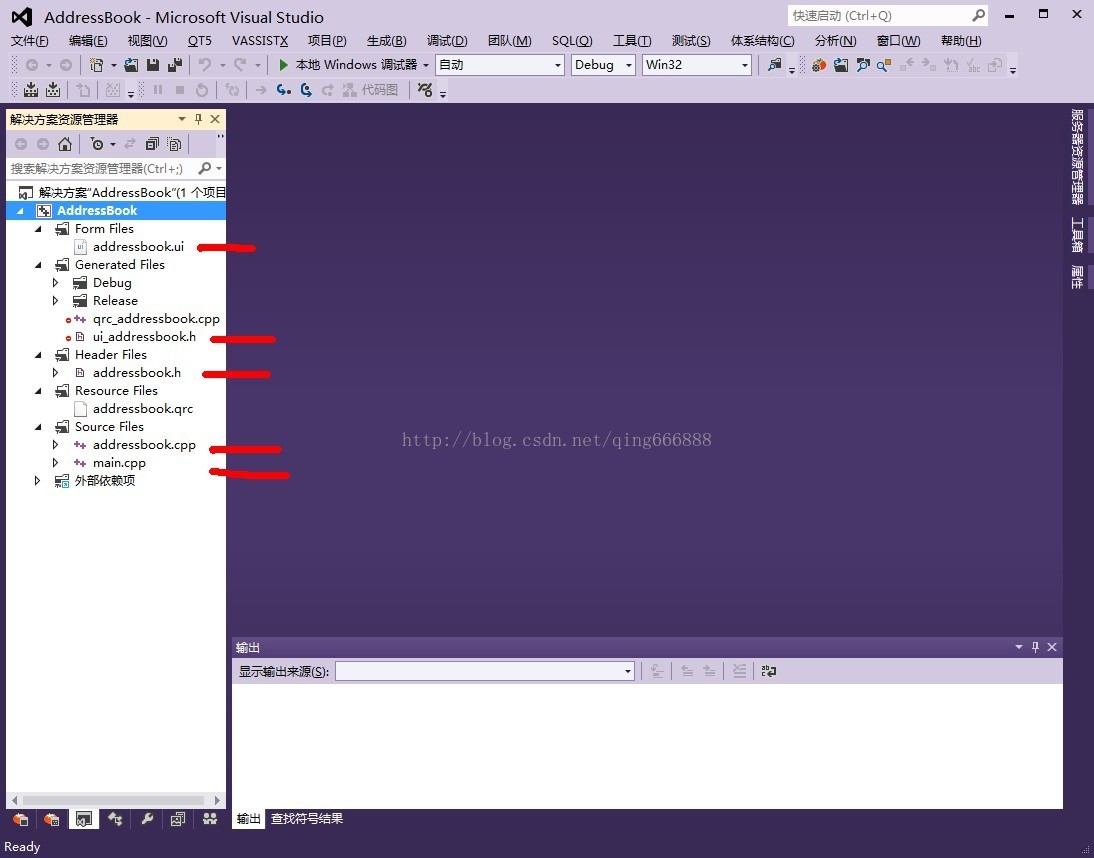The height and width of the screenshot is (858, 1094).
Task: Click the Step Over debug icon
Action: click(306, 90)
